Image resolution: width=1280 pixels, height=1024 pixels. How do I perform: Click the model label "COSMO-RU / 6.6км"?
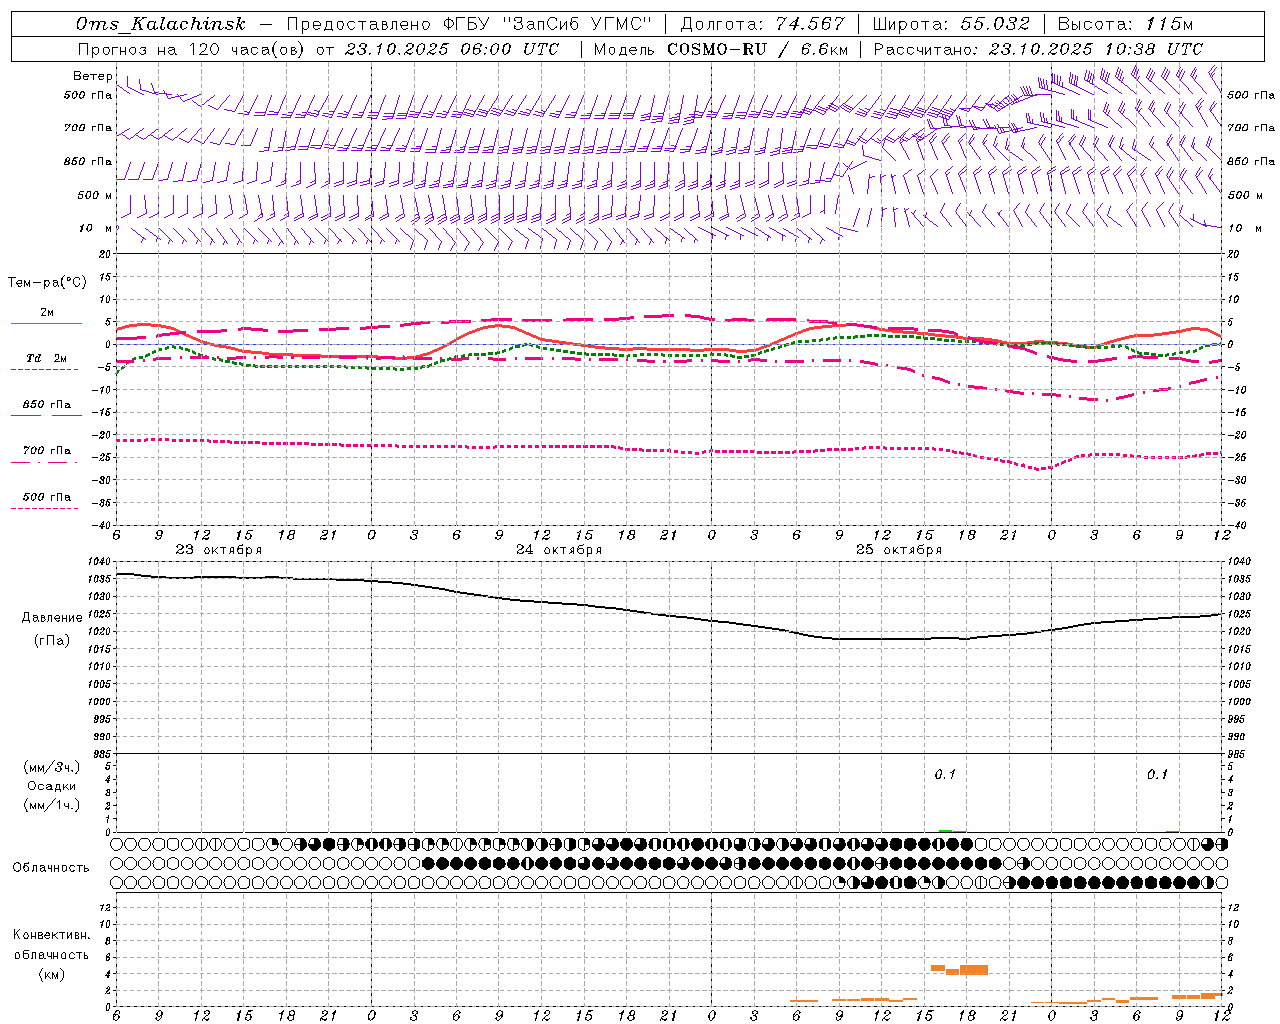(x=757, y=49)
